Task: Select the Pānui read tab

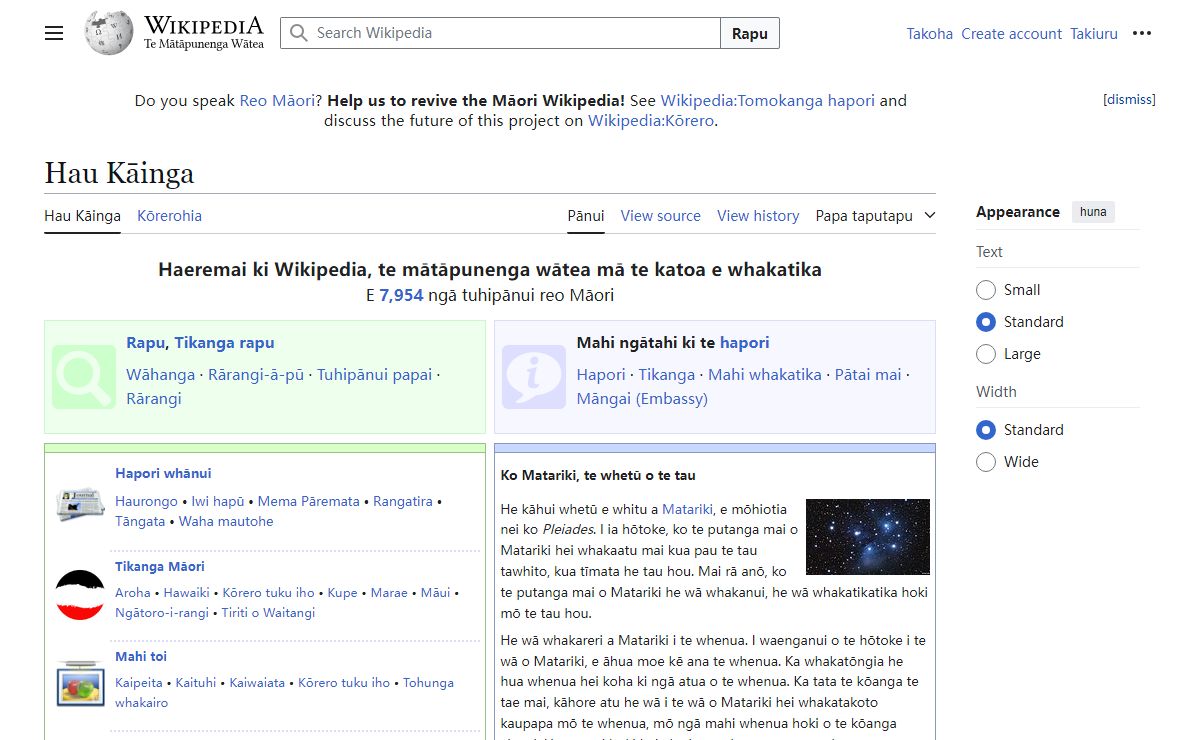Action: click(x=586, y=216)
